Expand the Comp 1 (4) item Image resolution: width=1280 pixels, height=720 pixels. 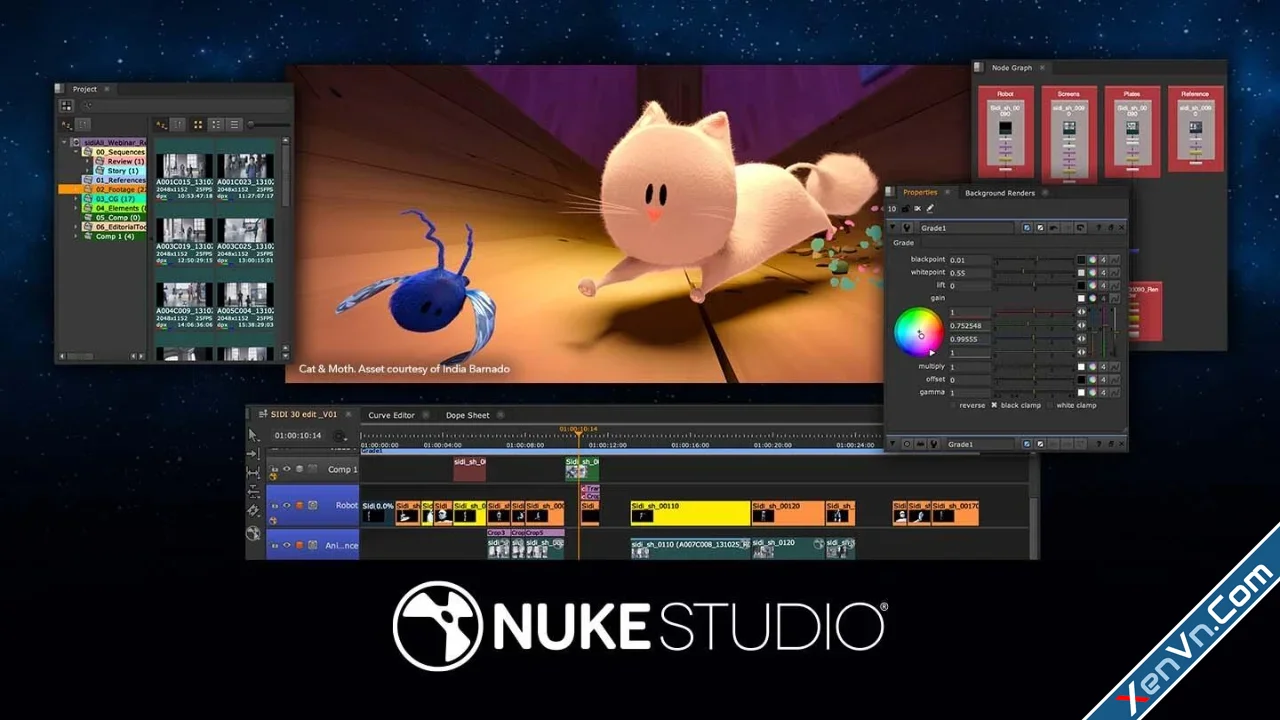[75, 236]
